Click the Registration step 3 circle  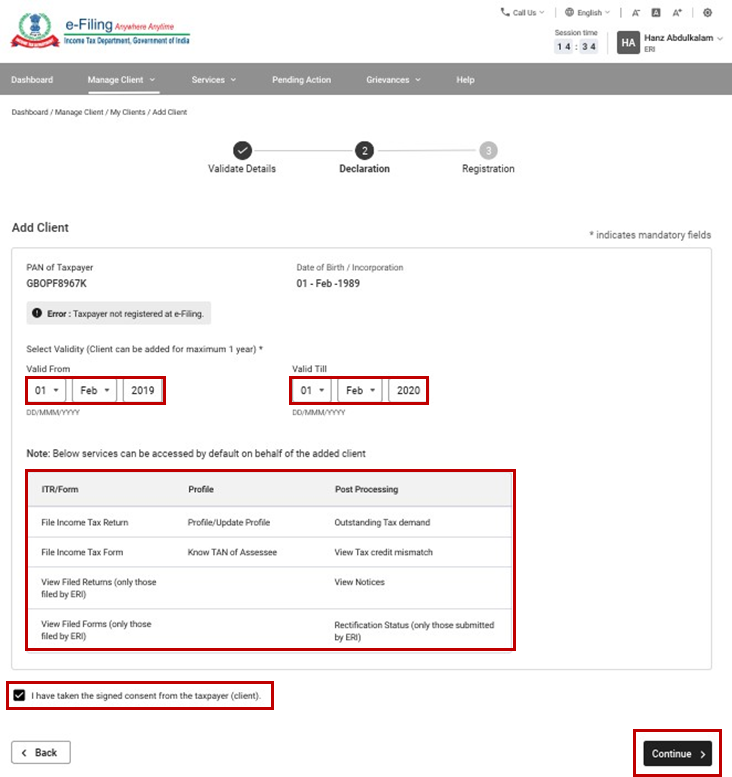point(488,150)
